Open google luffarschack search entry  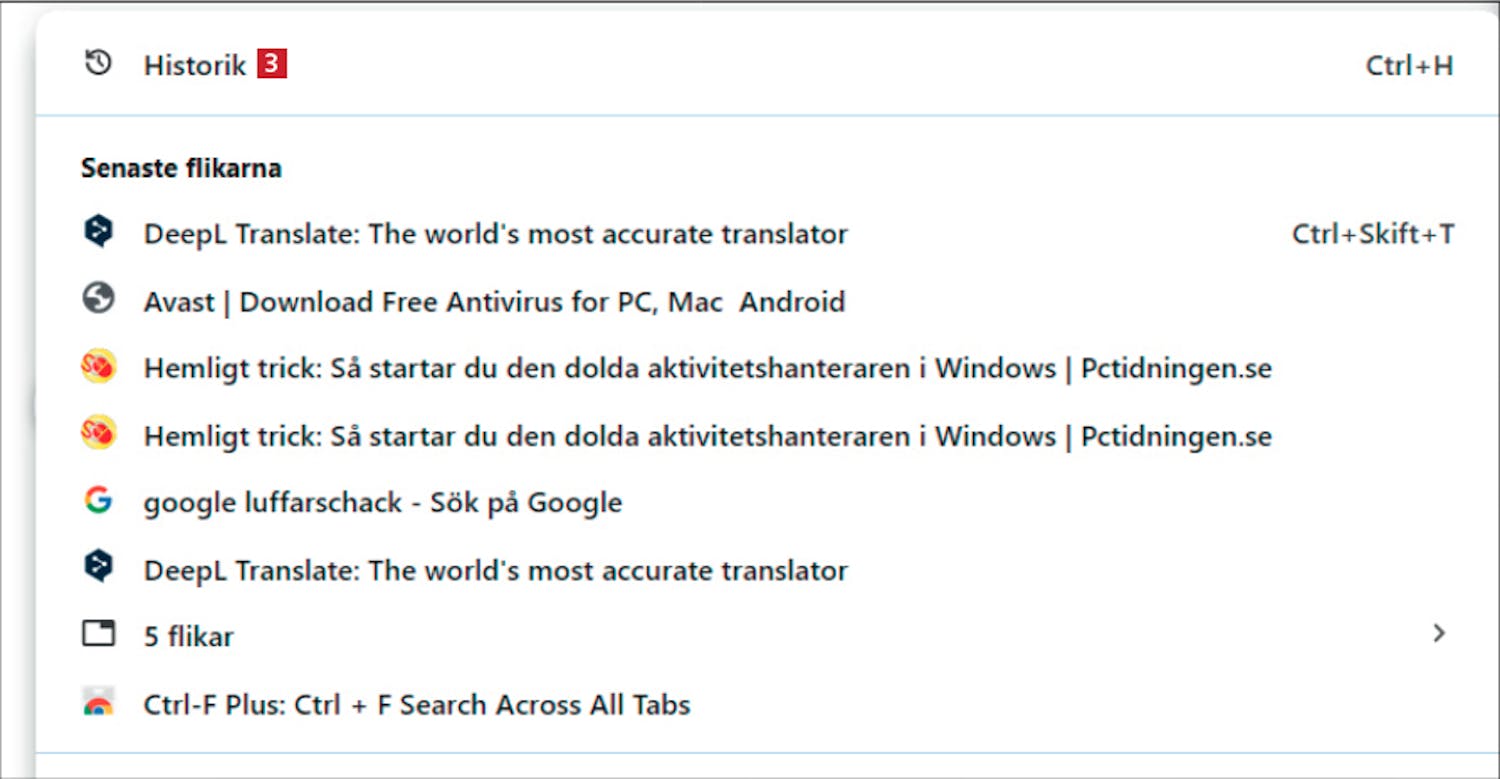767,502
